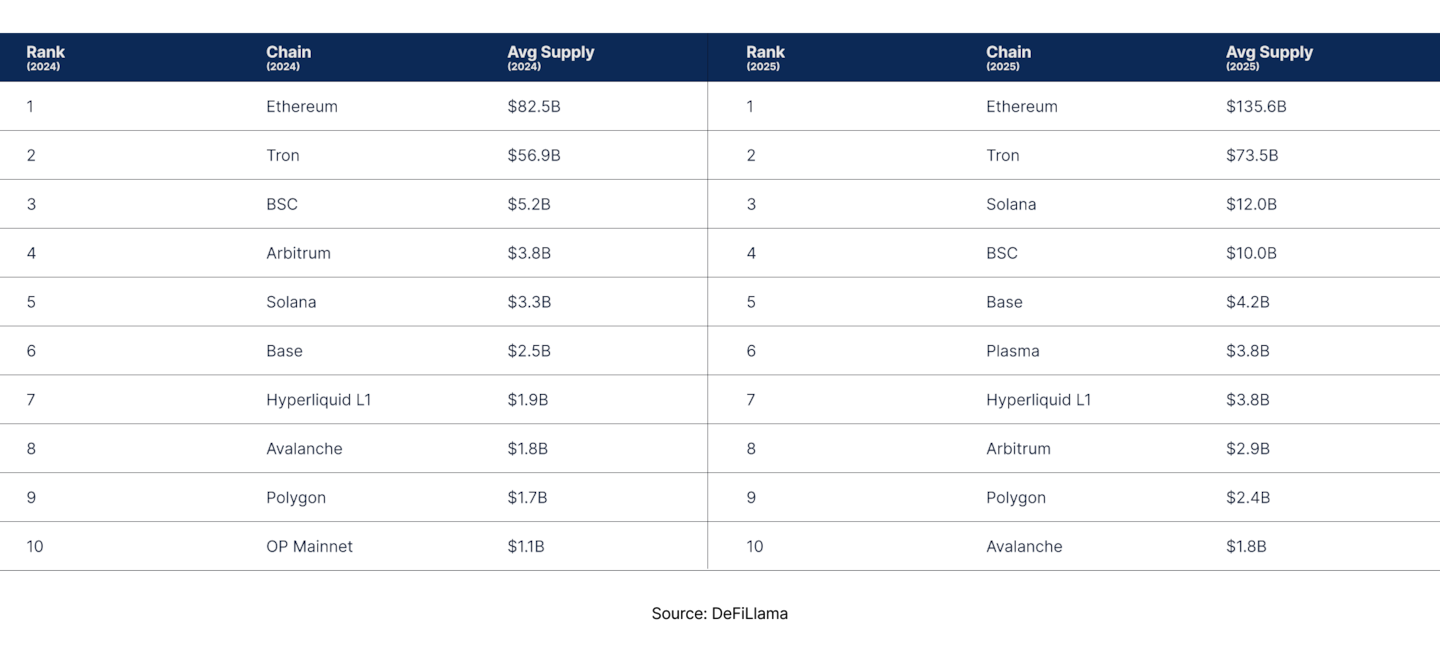Click the Rank (2025) column header

tap(765, 57)
